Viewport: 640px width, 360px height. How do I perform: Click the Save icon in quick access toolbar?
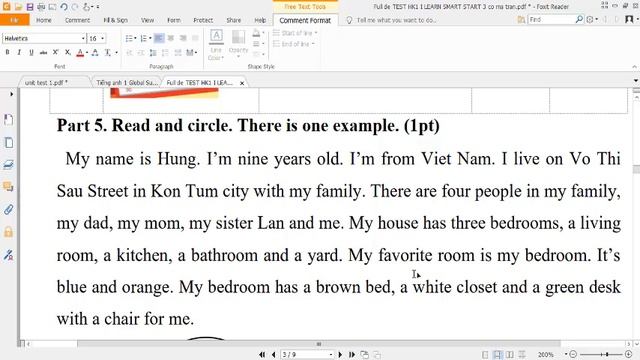[x=30, y=7]
